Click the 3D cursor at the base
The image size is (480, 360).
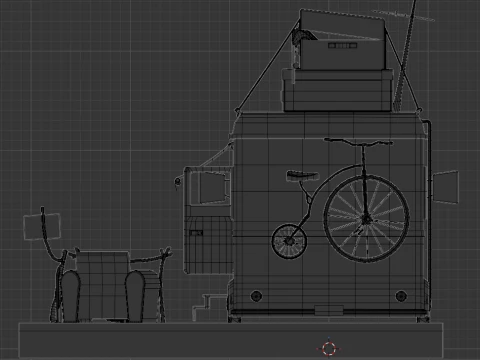329,349
